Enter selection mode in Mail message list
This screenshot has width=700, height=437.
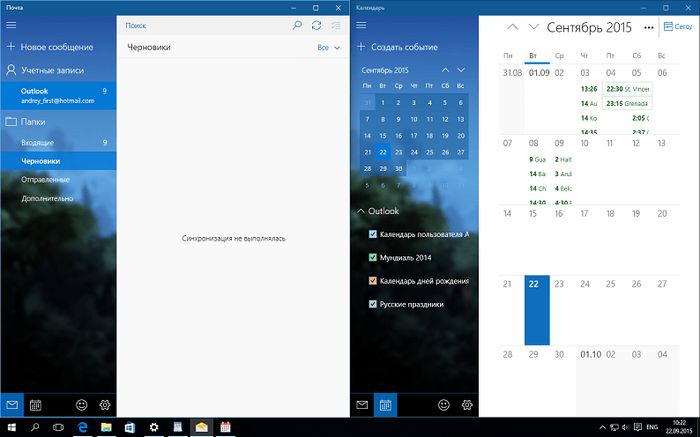click(337, 24)
